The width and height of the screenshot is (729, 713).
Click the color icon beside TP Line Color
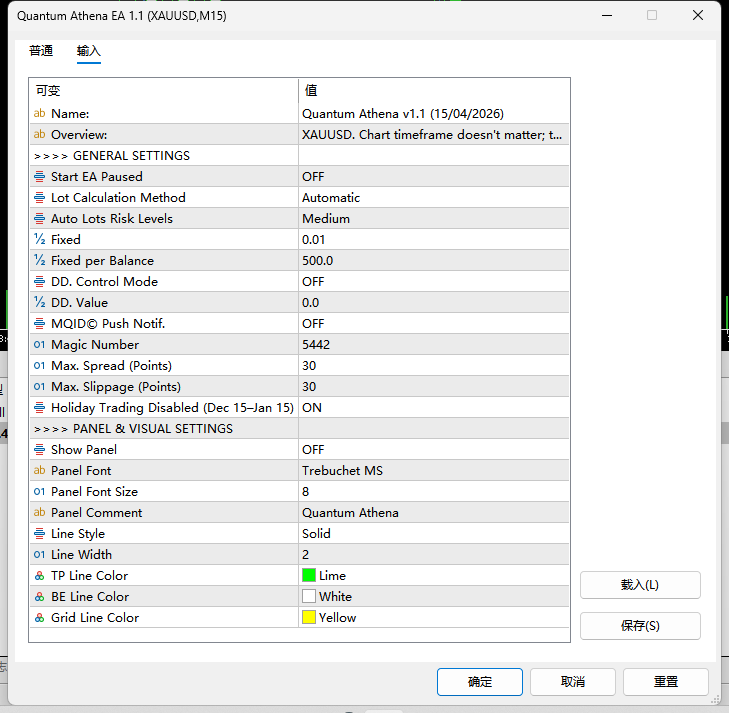tap(40, 576)
